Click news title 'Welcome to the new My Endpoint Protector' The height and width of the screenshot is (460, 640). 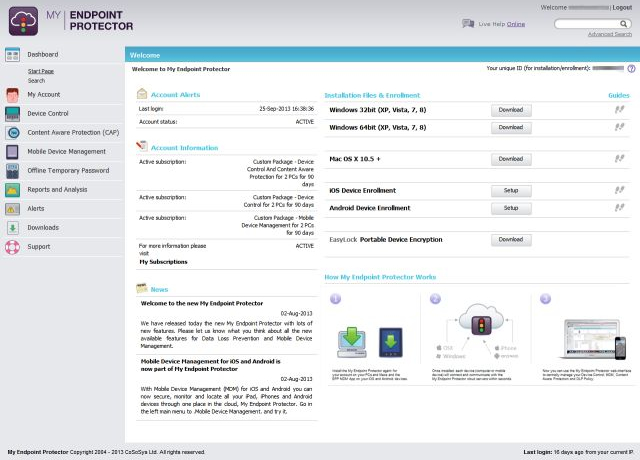pos(202,303)
